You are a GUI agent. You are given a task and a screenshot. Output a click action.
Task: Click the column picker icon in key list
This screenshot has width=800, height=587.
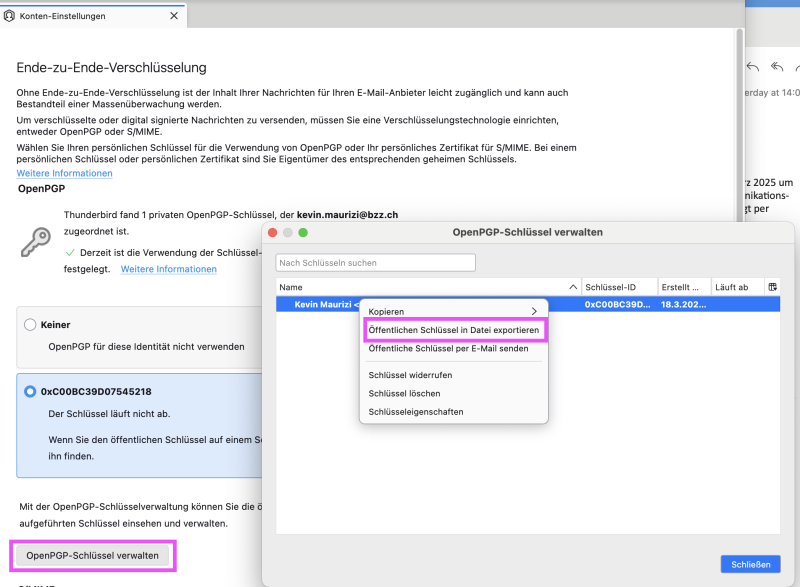point(772,287)
